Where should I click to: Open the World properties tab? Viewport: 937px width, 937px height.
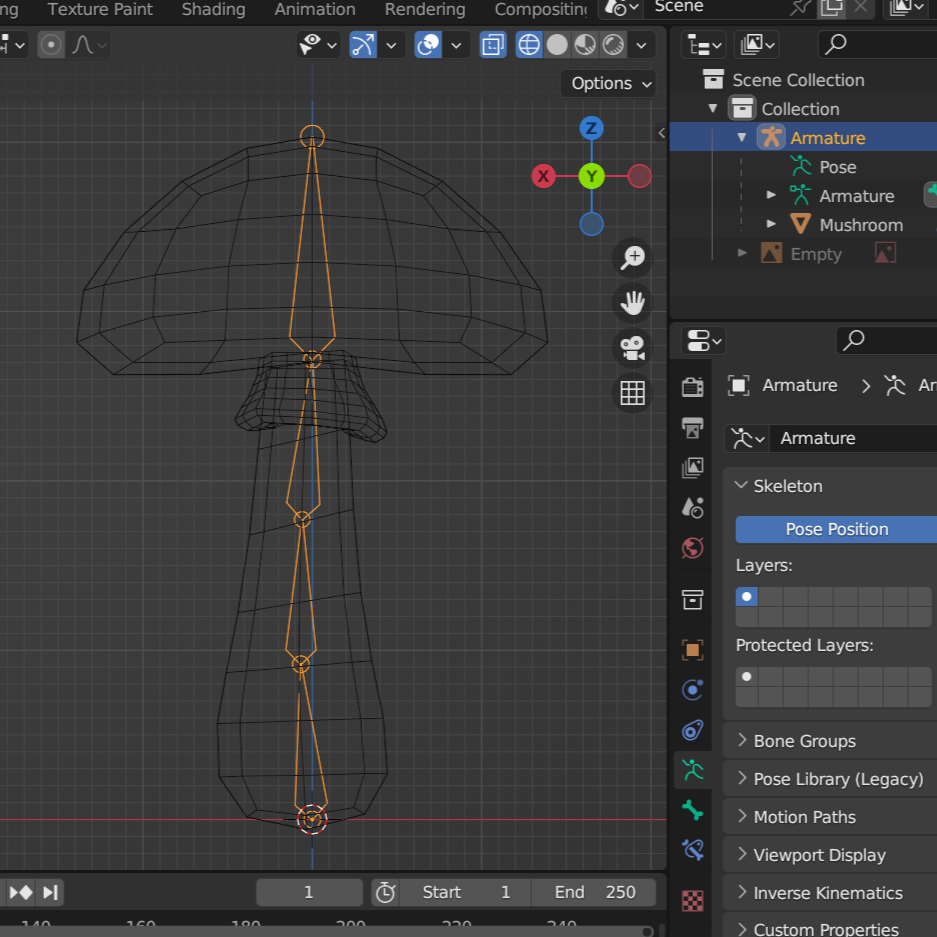[692, 548]
